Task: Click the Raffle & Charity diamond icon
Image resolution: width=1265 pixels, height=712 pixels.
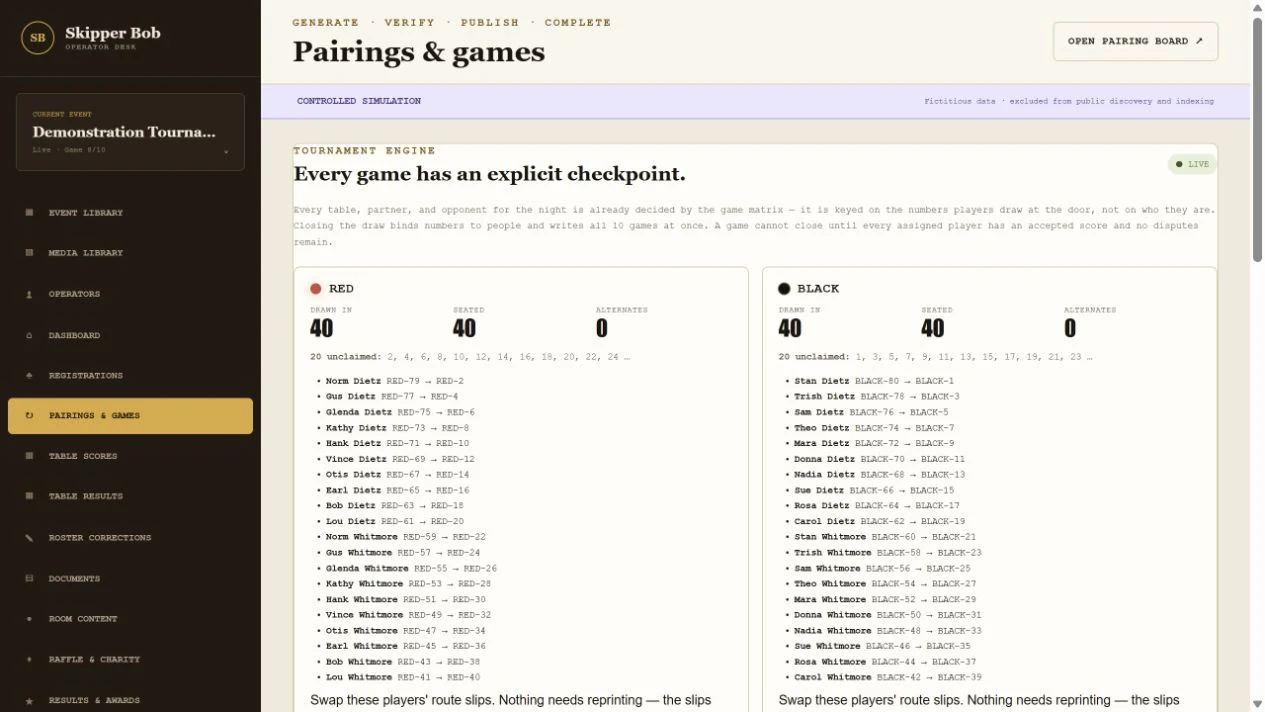Action: (29, 659)
